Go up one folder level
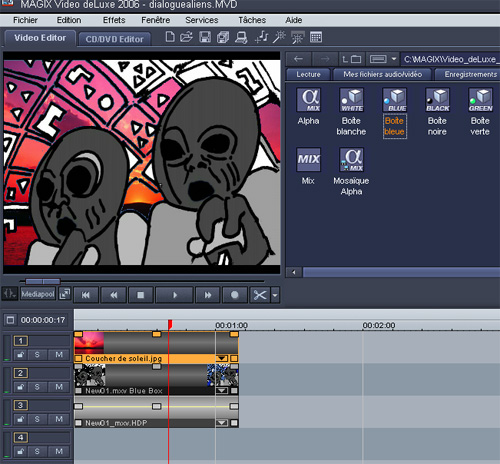The height and width of the screenshot is (464, 500). pyautogui.click(x=352, y=59)
